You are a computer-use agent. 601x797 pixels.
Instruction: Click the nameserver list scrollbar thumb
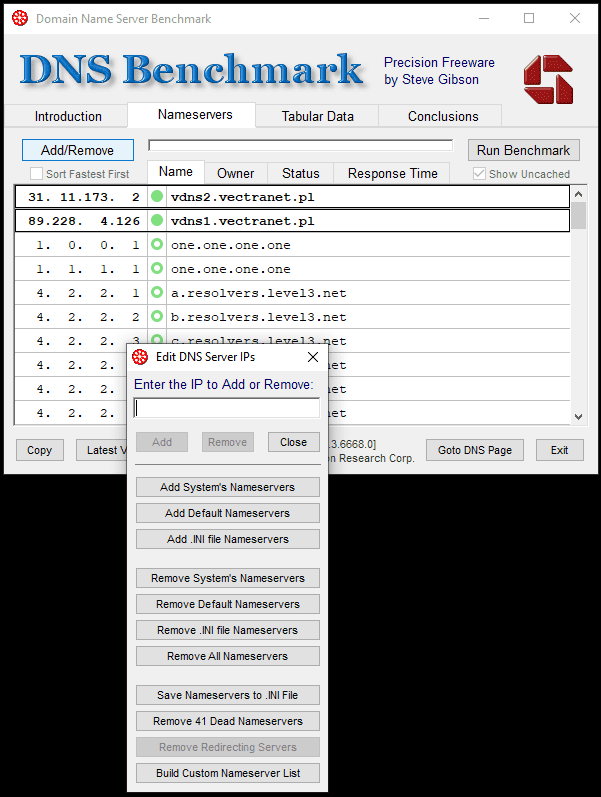578,216
